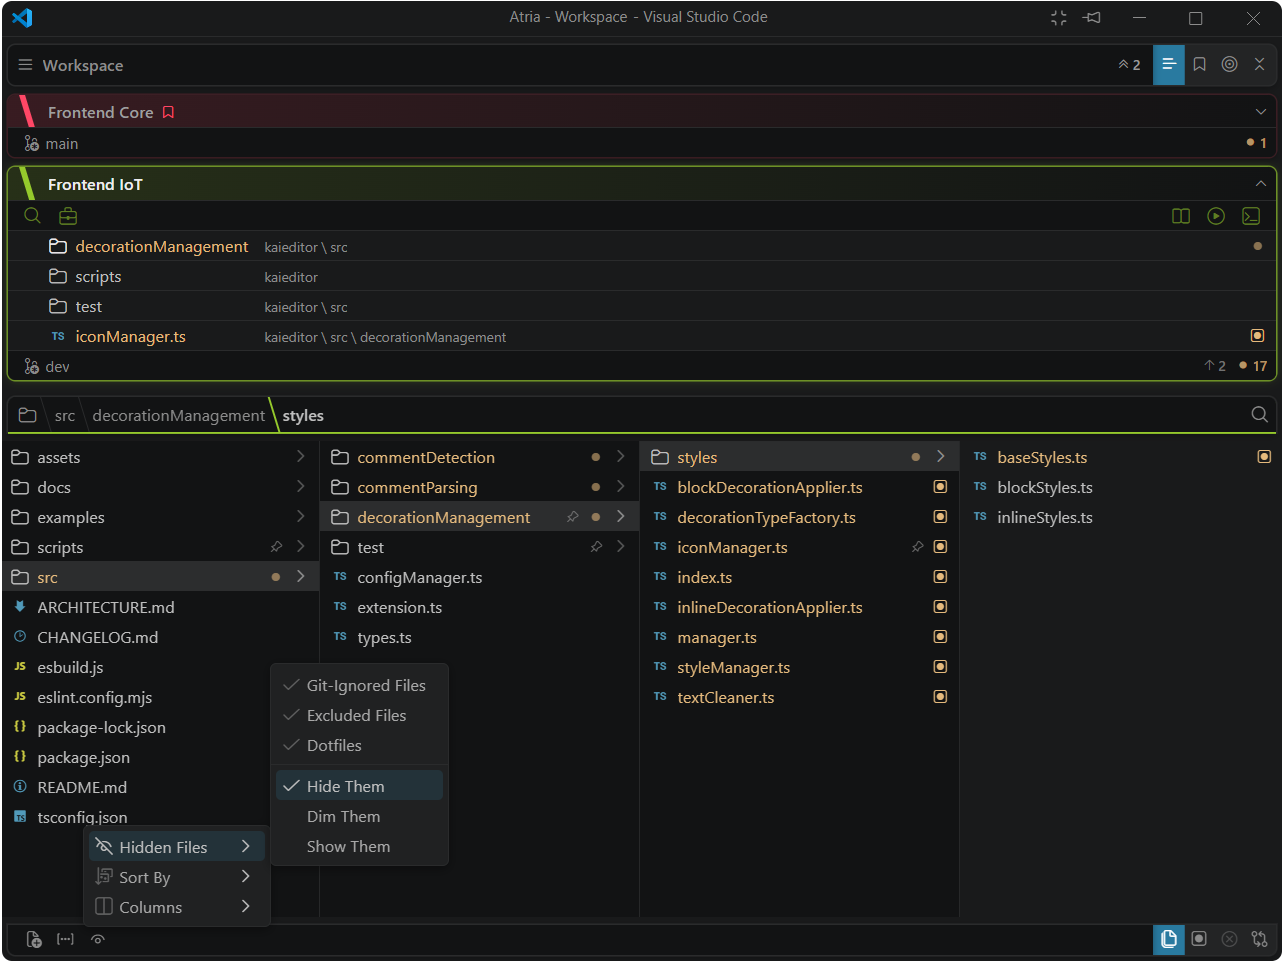Open styleManager.ts file
1283x962 pixels.
pyautogui.click(x=734, y=668)
